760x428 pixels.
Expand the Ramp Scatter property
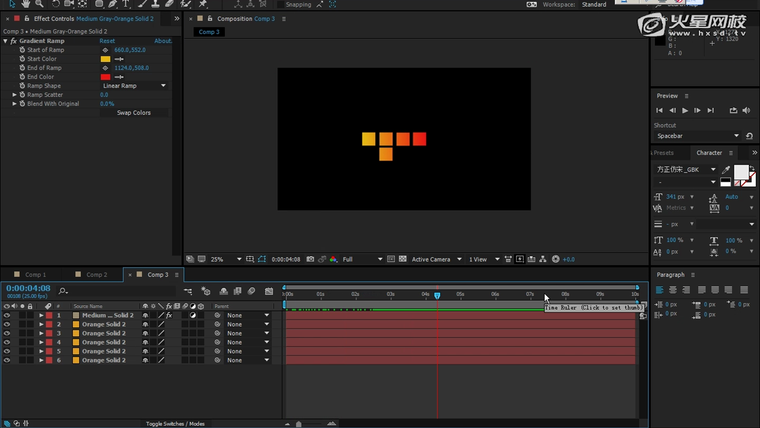(15, 95)
